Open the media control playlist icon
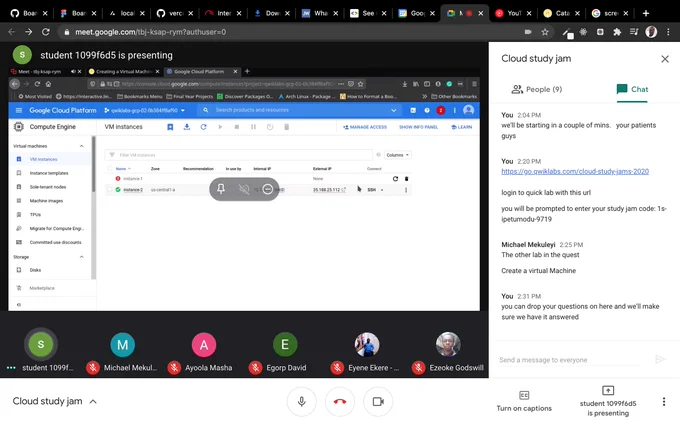 coord(634,32)
